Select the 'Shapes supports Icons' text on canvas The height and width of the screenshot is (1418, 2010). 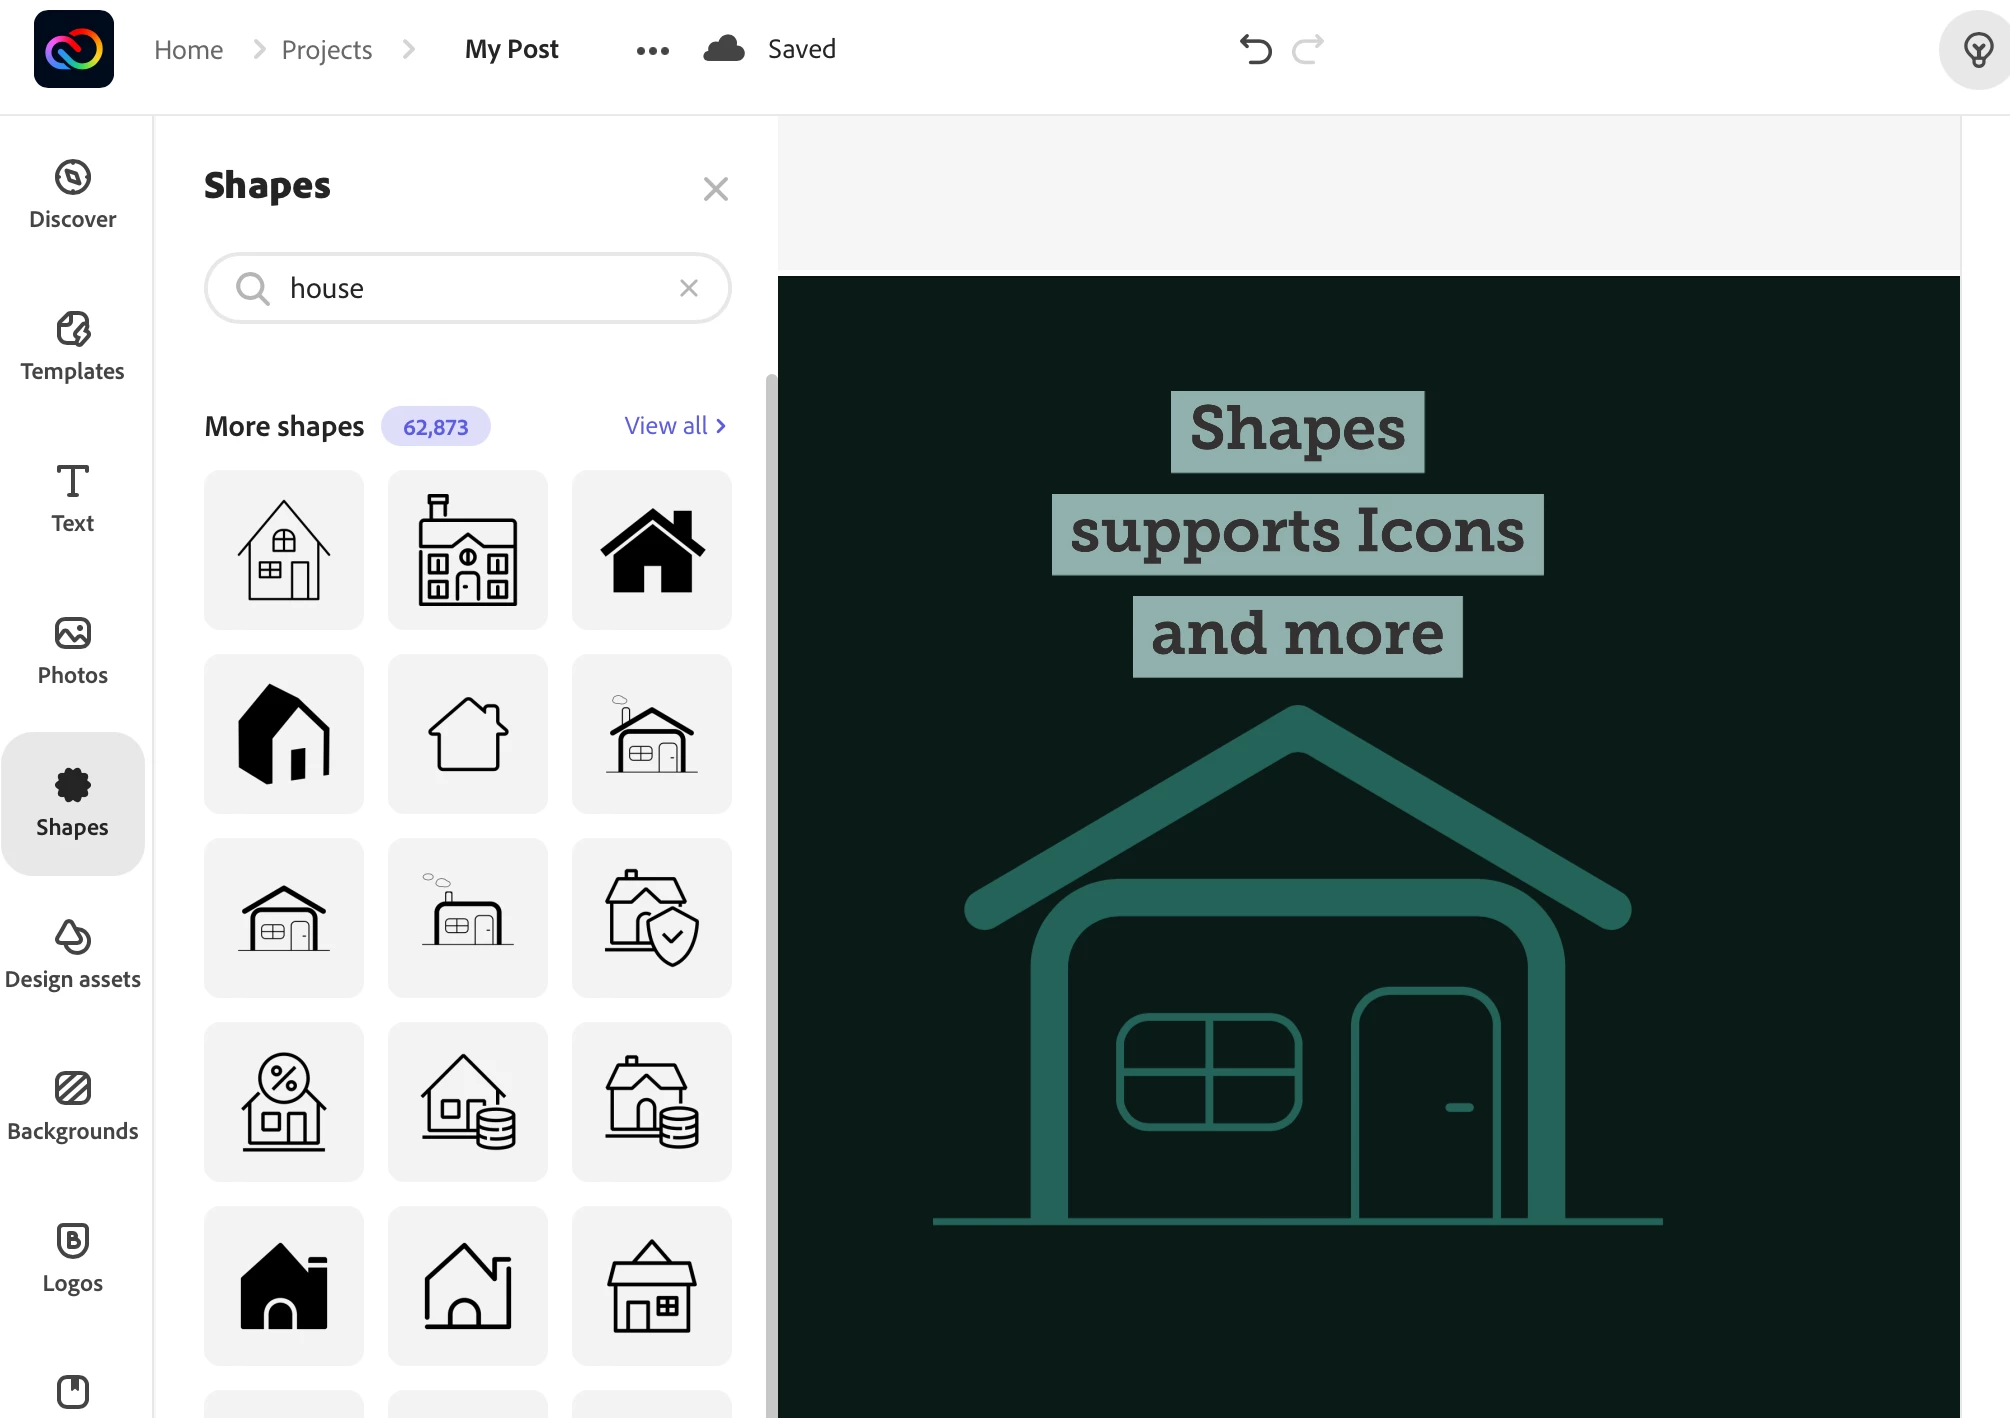(x=1297, y=533)
